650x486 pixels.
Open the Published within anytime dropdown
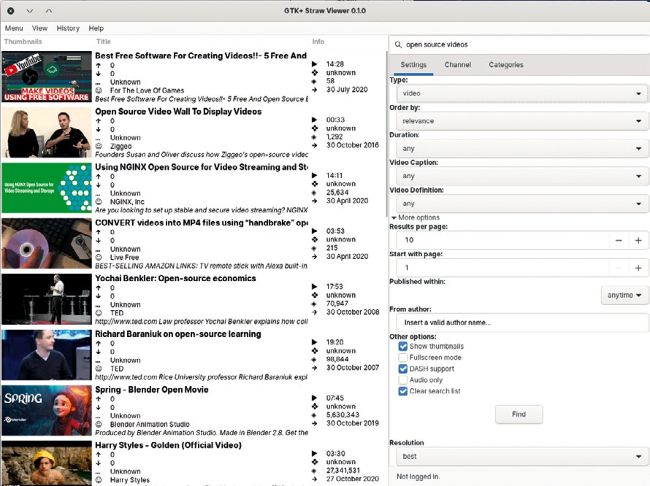[624, 295]
